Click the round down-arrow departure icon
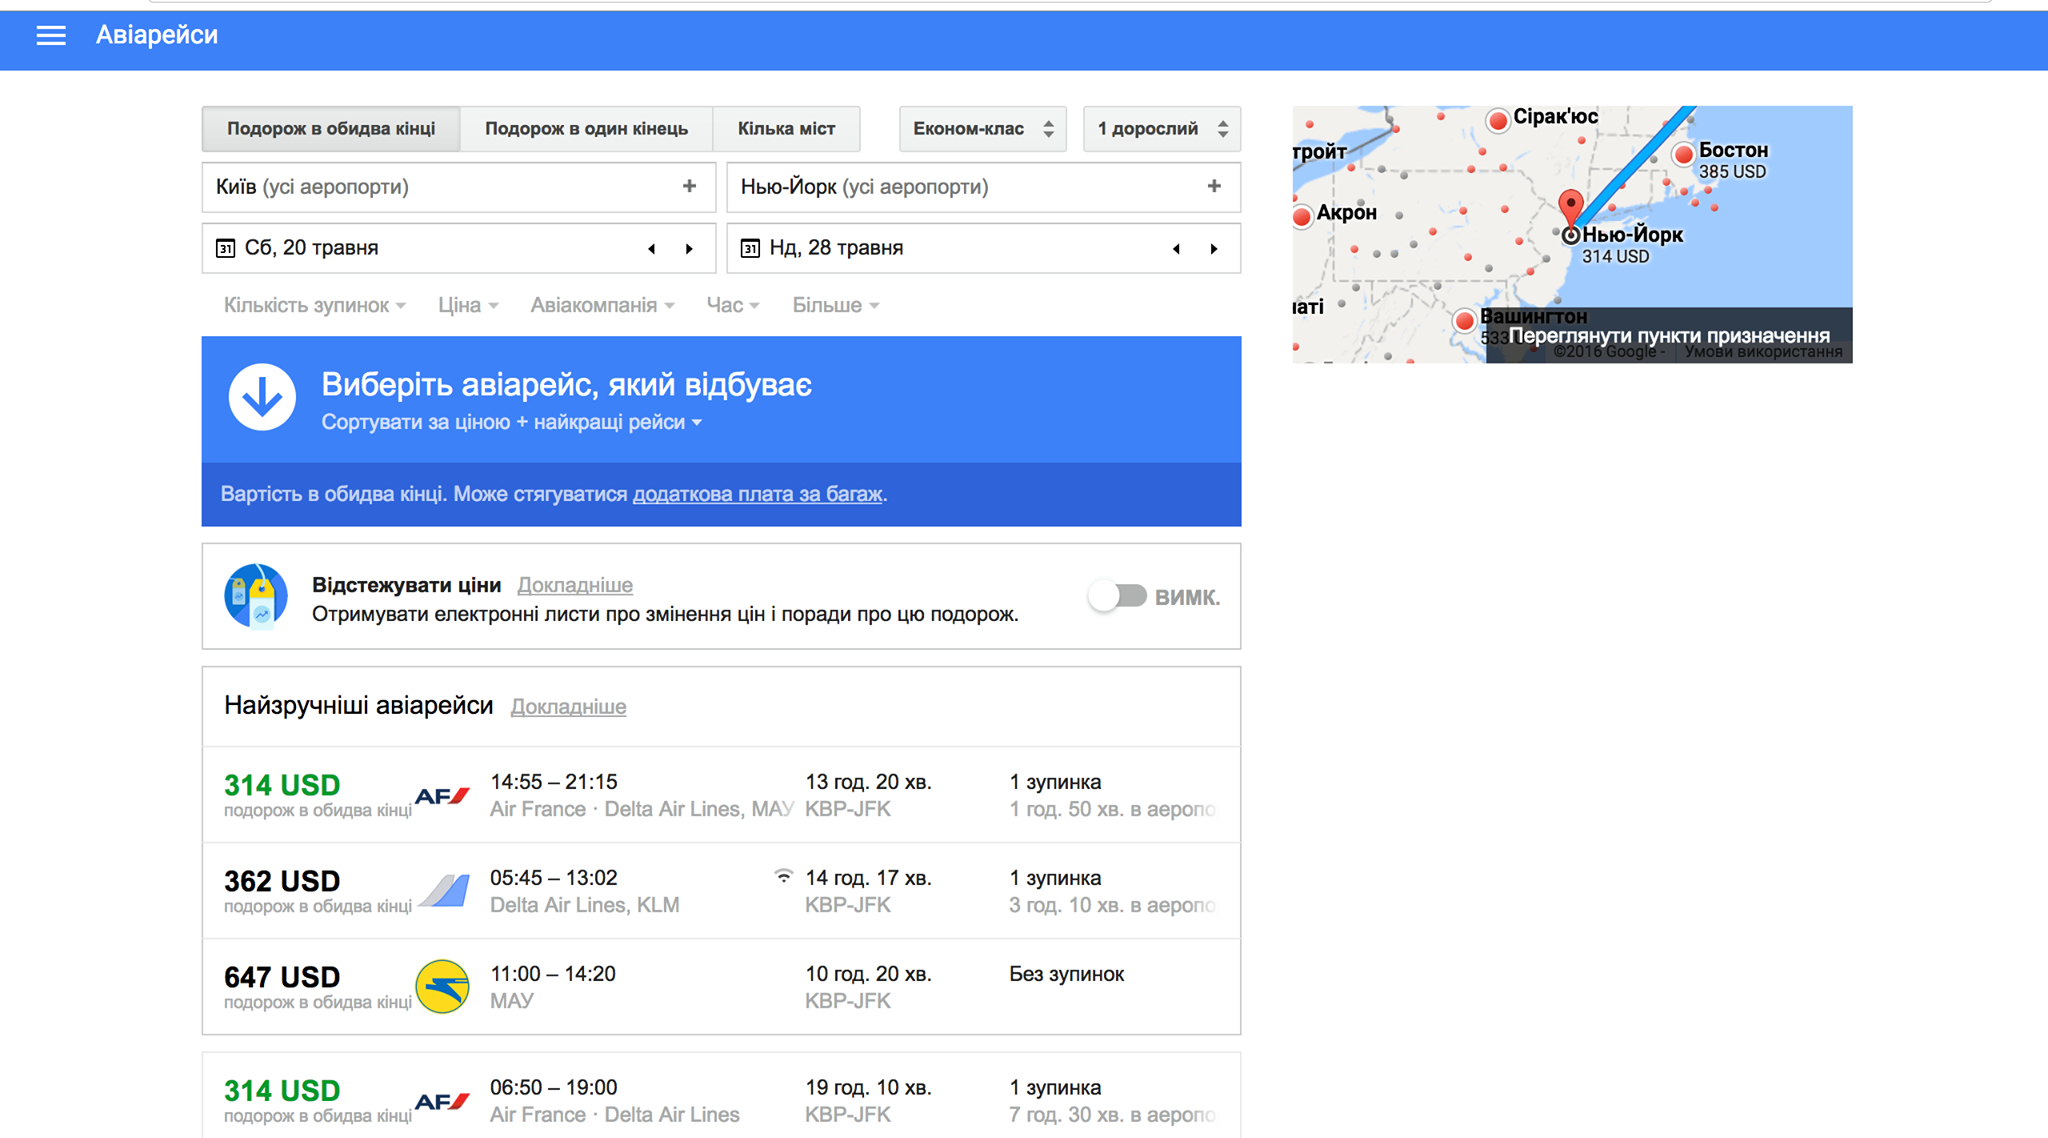The image size is (2048, 1138). (x=262, y=398)
